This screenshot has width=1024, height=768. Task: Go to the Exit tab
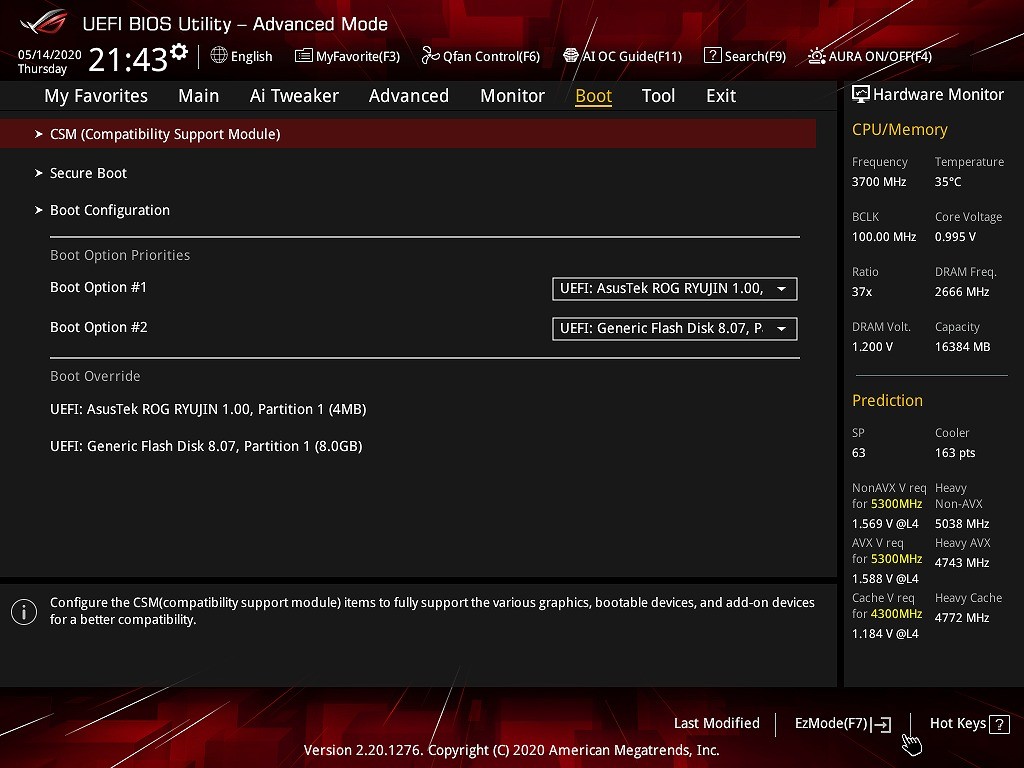coord(721,96)
